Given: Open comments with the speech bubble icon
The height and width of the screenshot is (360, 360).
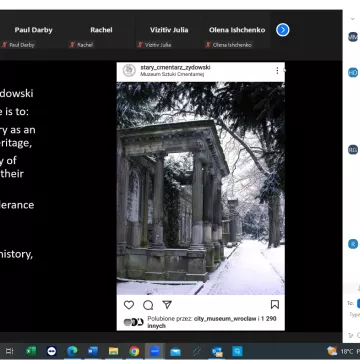Looking at the screenshot, I should tap(148, 305).
